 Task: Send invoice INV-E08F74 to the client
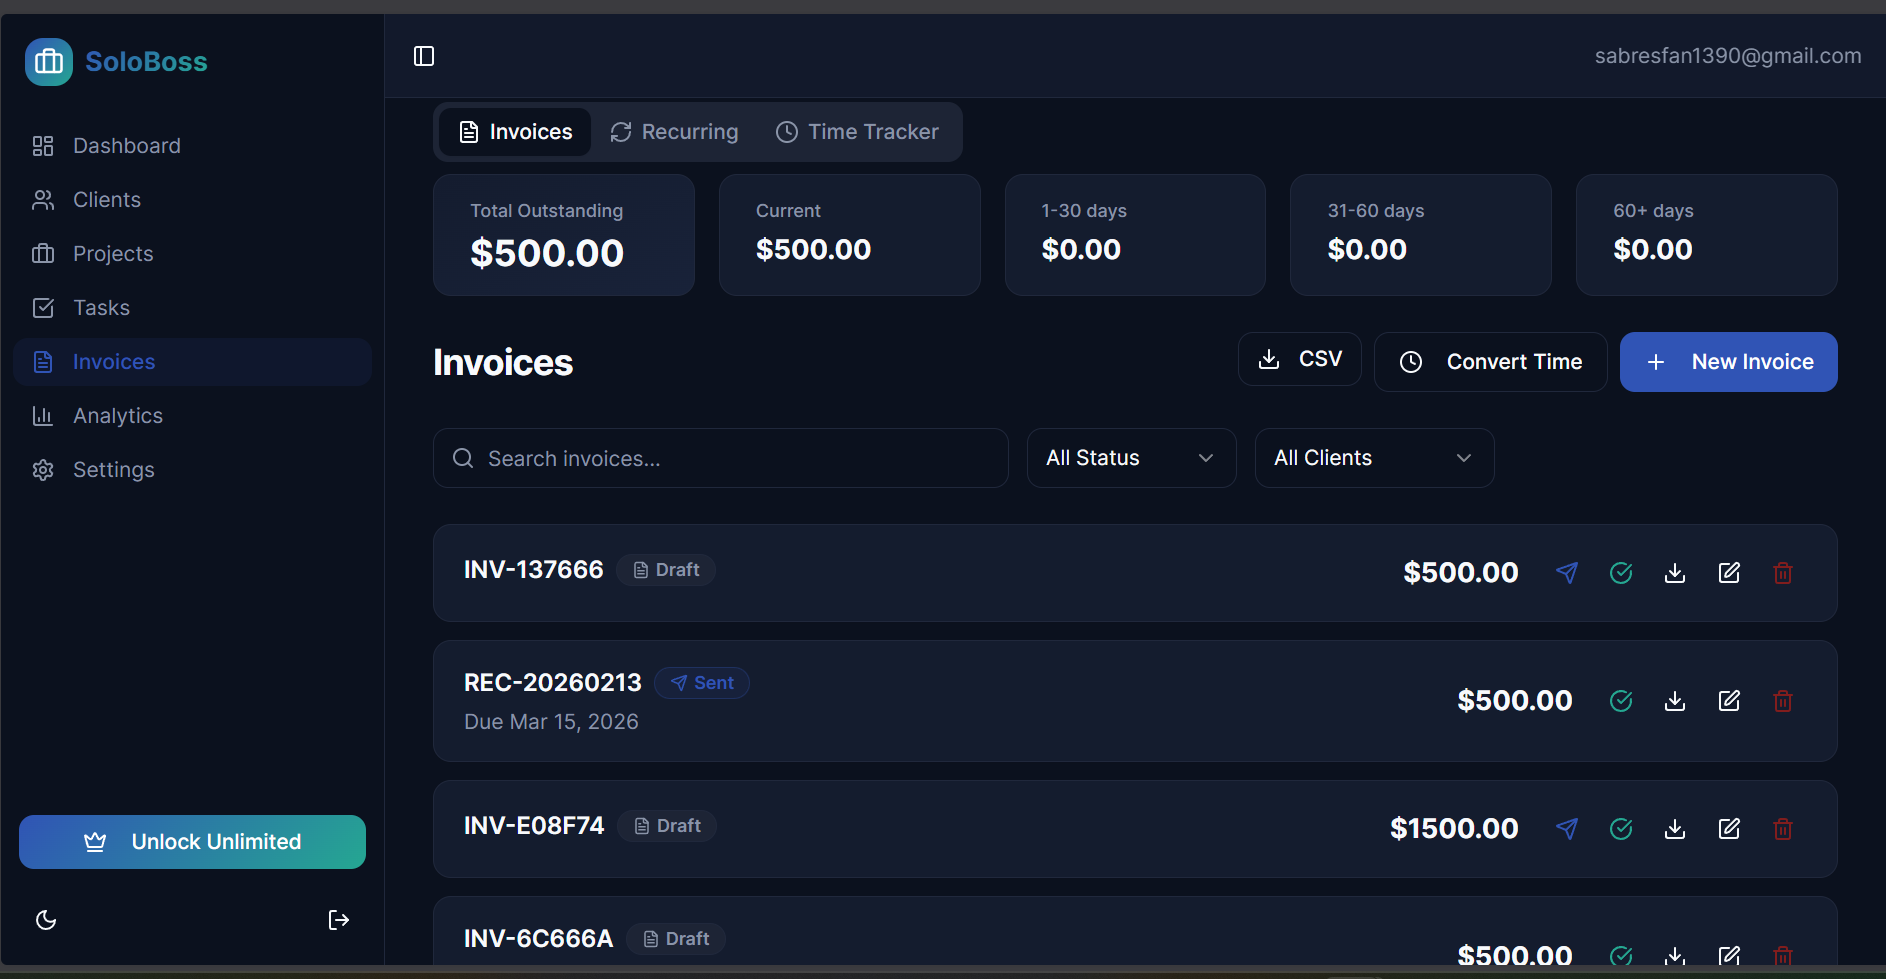pyautogui.click(x=1567, y=828)
